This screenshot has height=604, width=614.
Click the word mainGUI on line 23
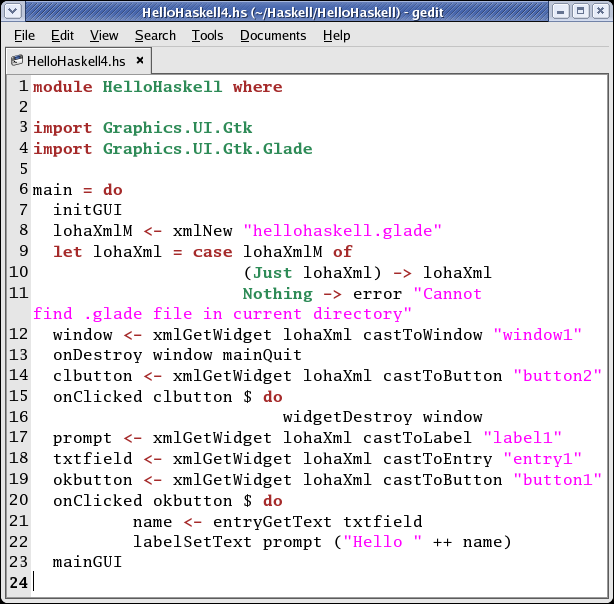tap(87, 562)
